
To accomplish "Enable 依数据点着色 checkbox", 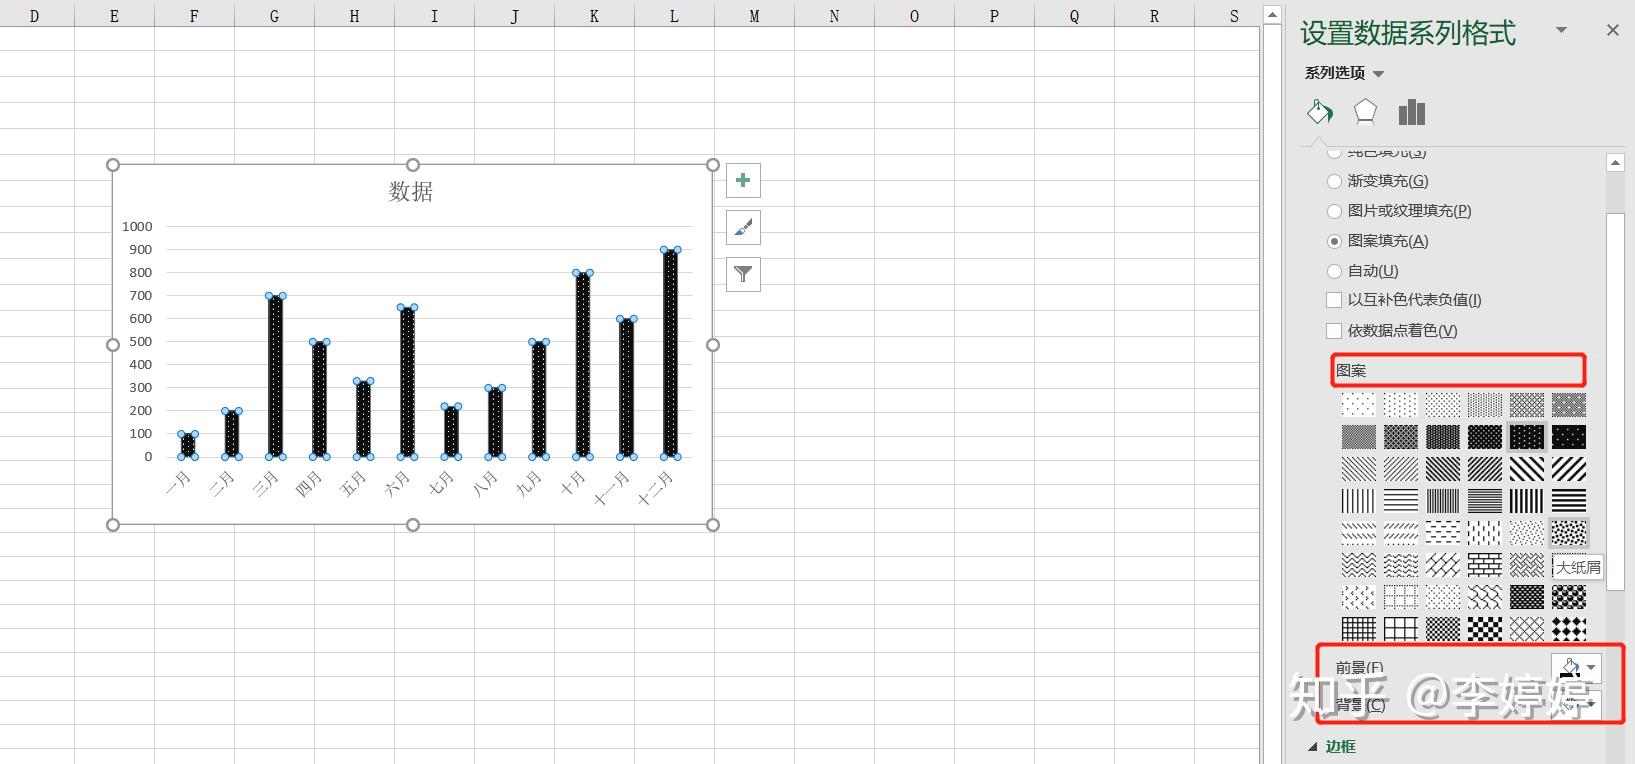I will (1334, 331).
